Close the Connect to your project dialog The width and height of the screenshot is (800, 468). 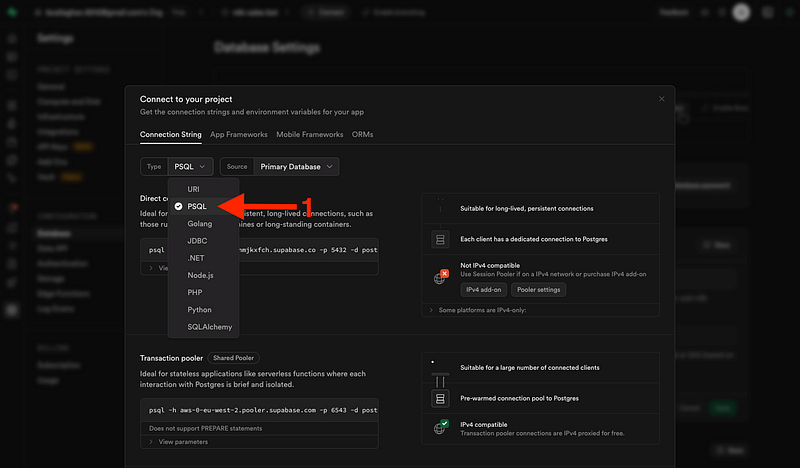pyautogui.click(x=661, y=99)
